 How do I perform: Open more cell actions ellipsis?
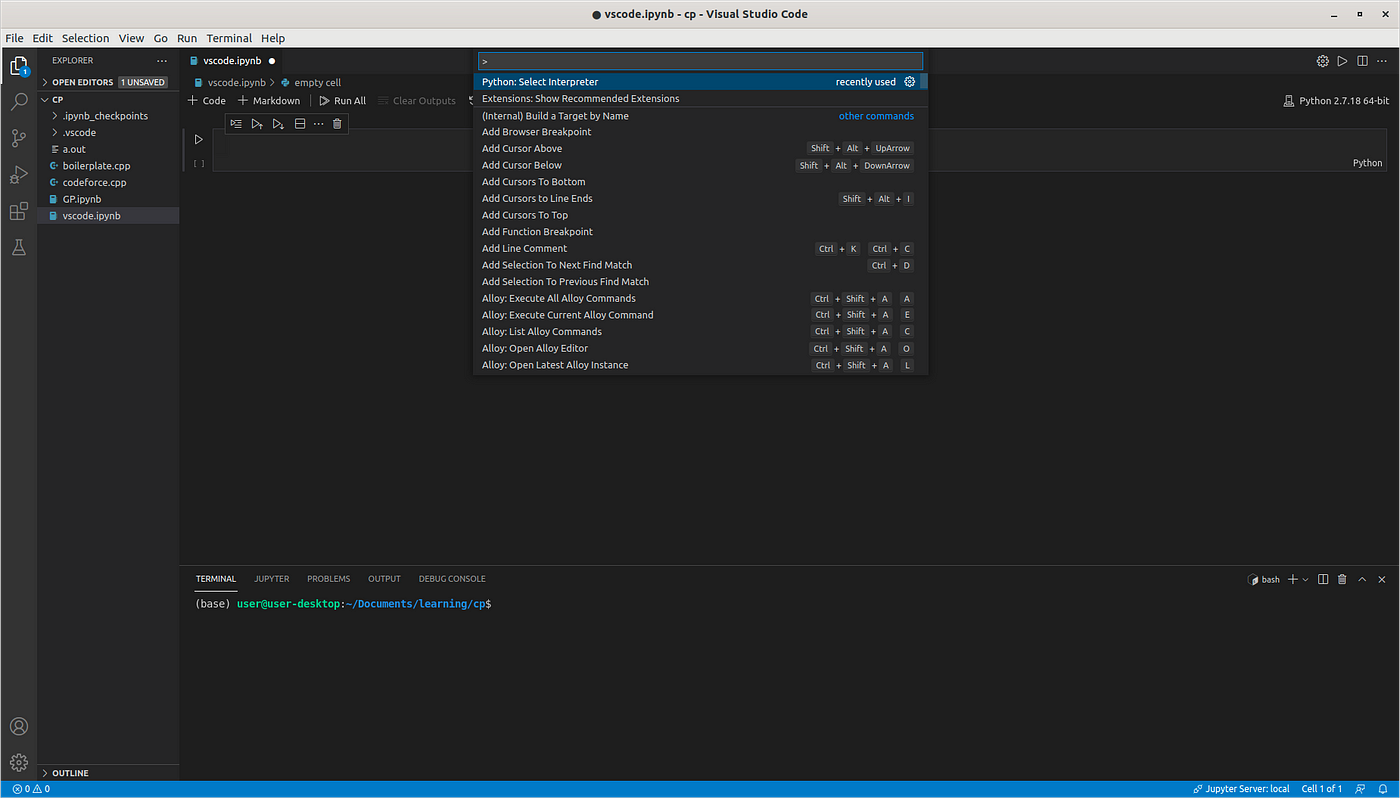coord(318,124)
